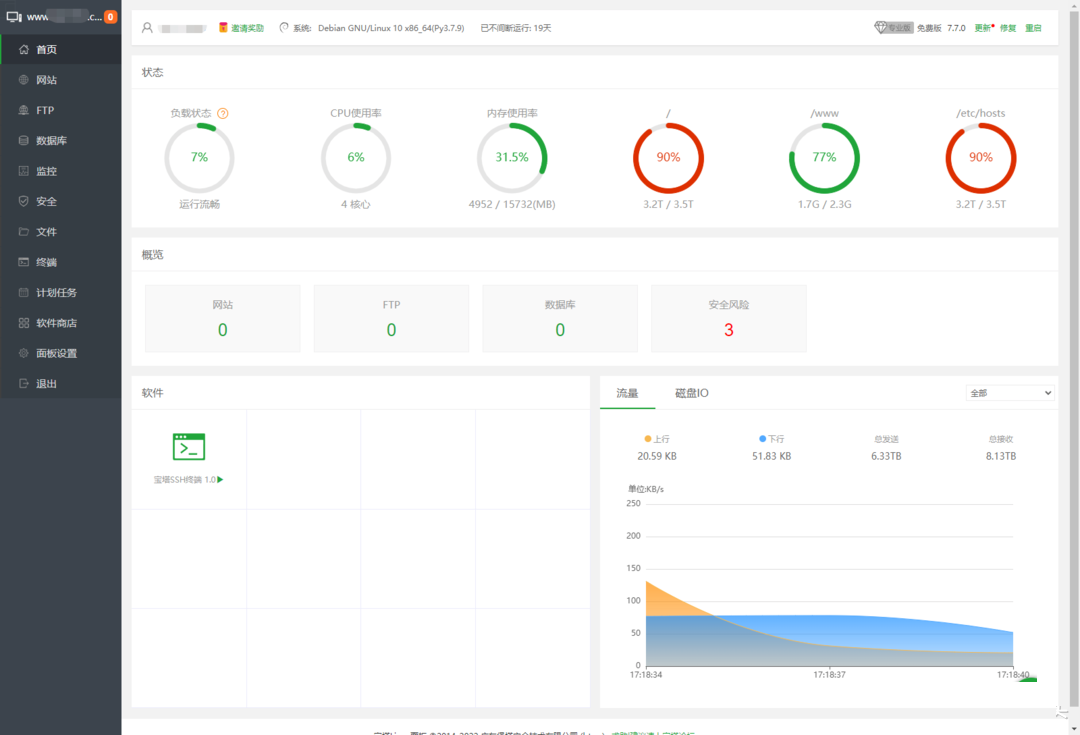Click the 内存使用率 31.5% gauge

512,158
